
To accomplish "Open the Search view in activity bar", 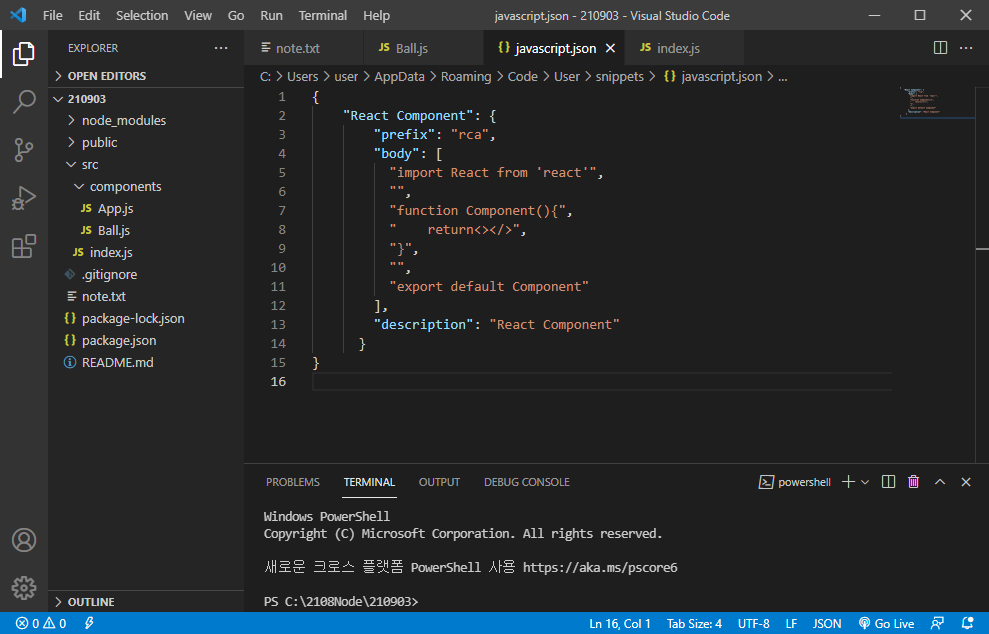I will point(23,102).
